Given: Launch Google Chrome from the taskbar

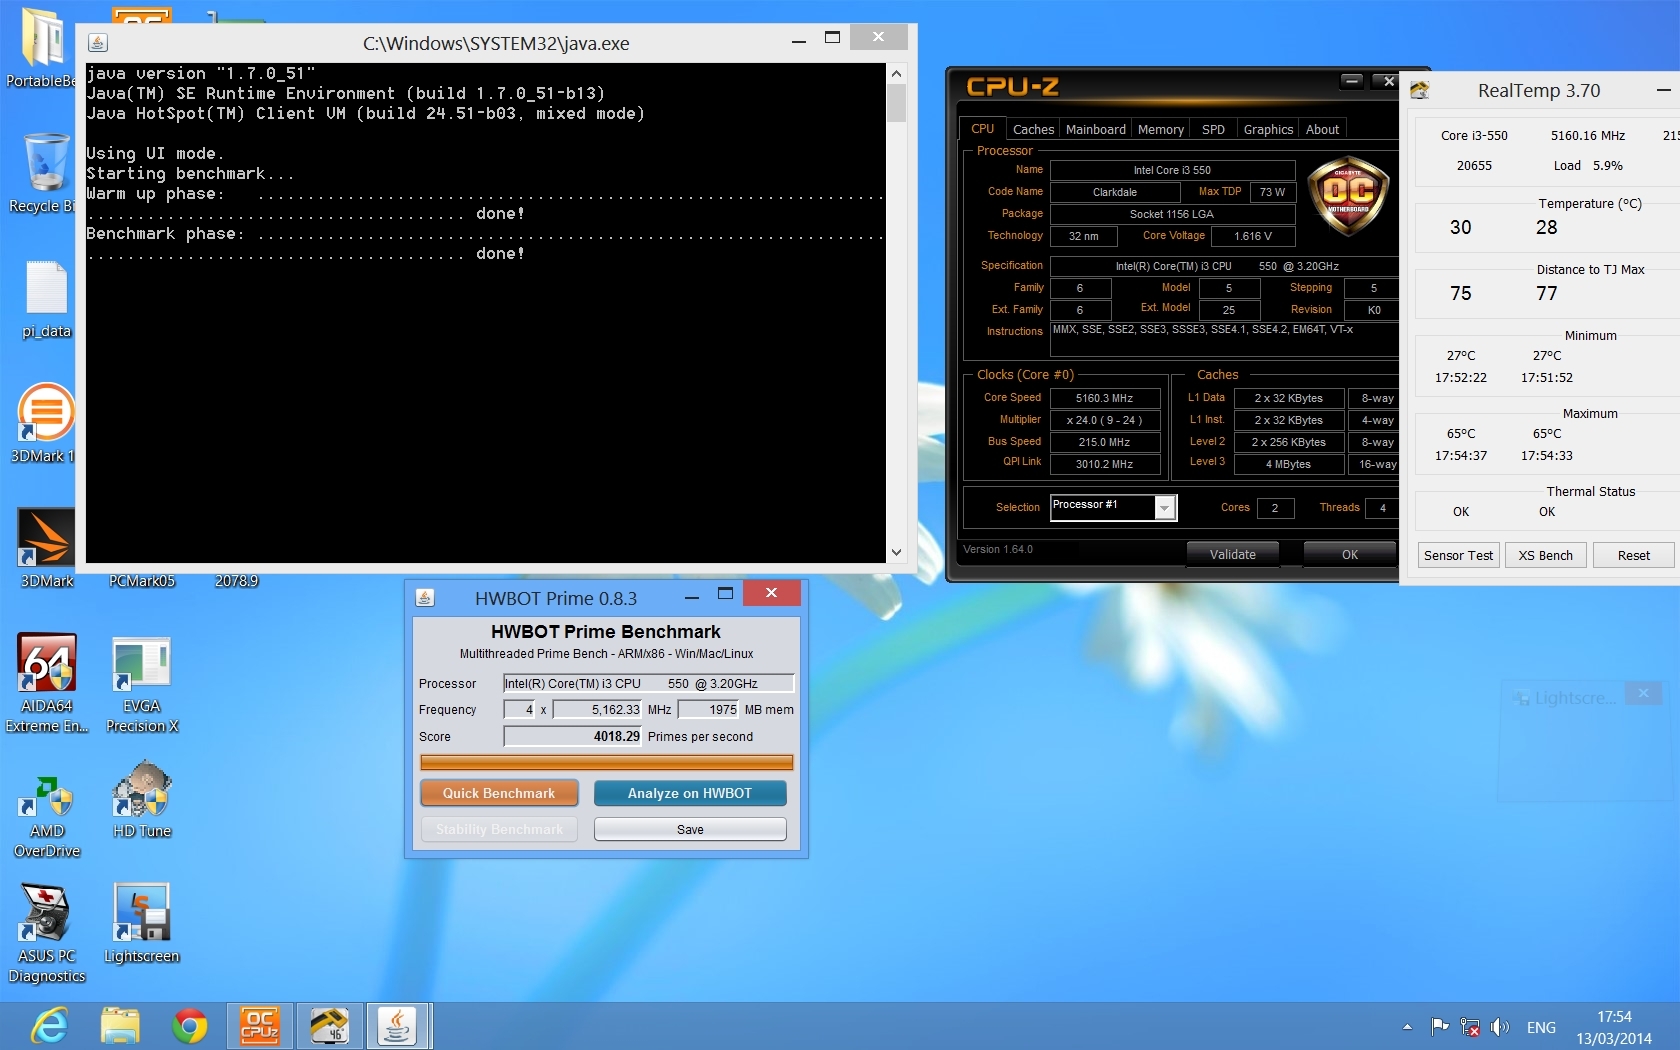Looking at the screenshot, I should (x=190, y=1026).
